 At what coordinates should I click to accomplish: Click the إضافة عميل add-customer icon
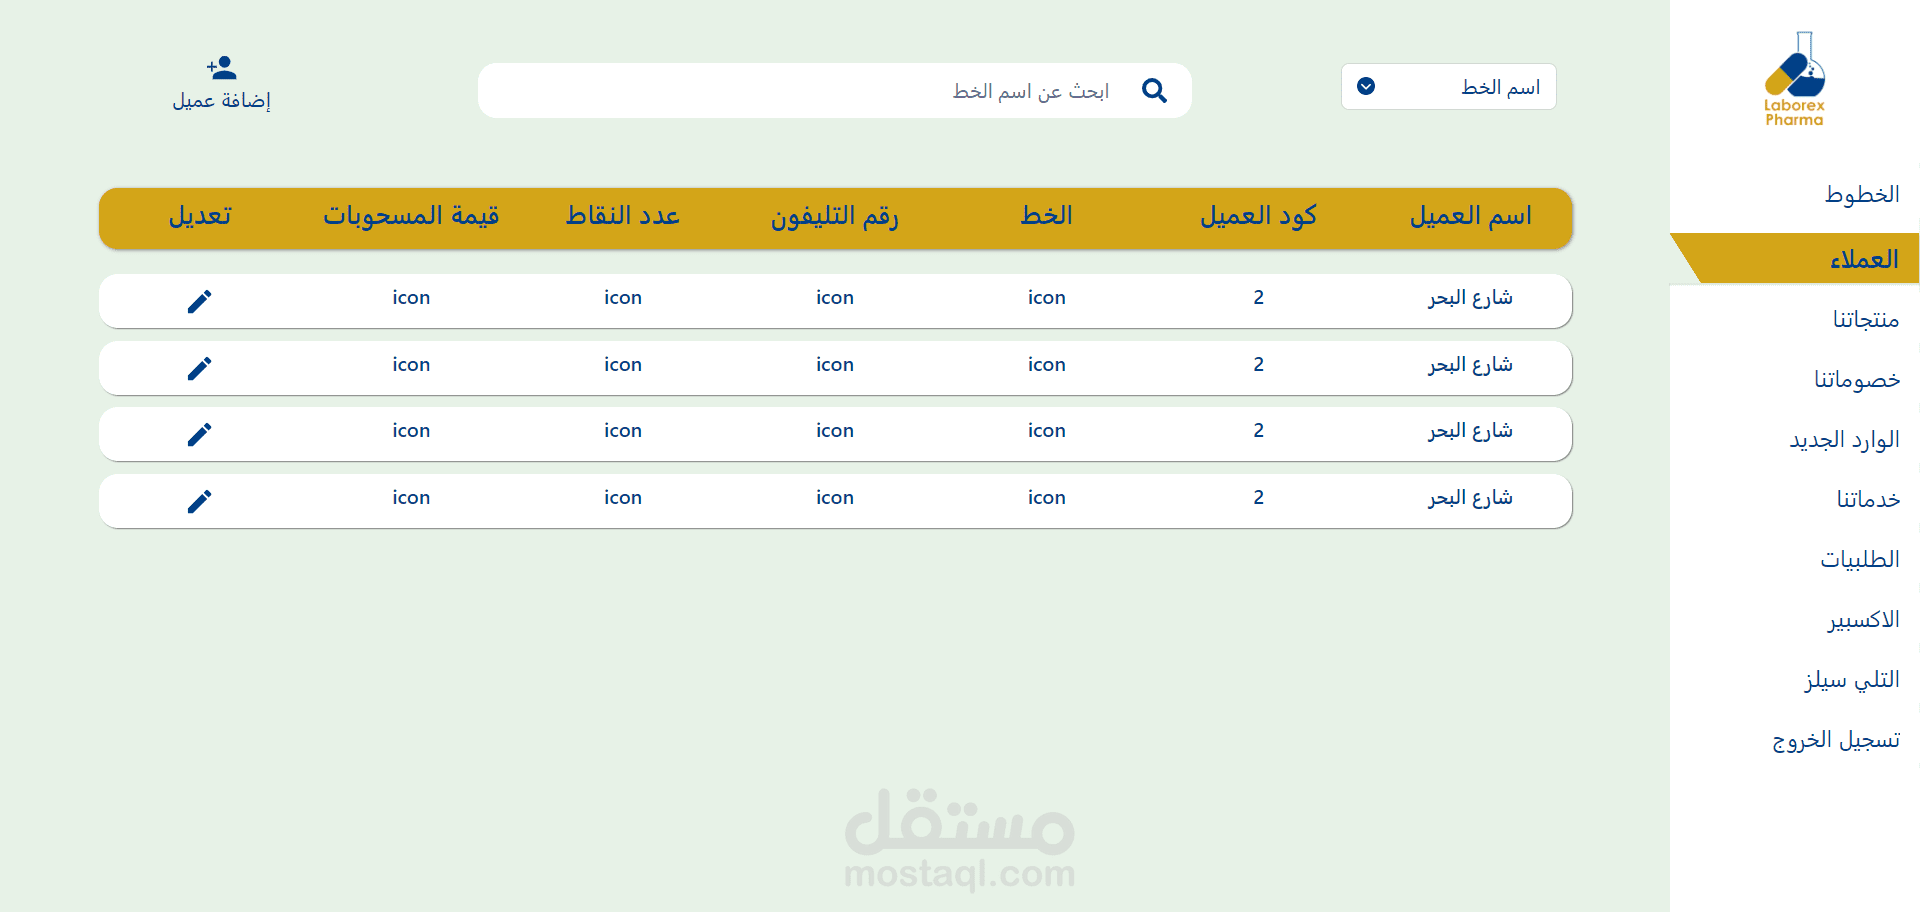pyautogui.click(x=221, y=68)
